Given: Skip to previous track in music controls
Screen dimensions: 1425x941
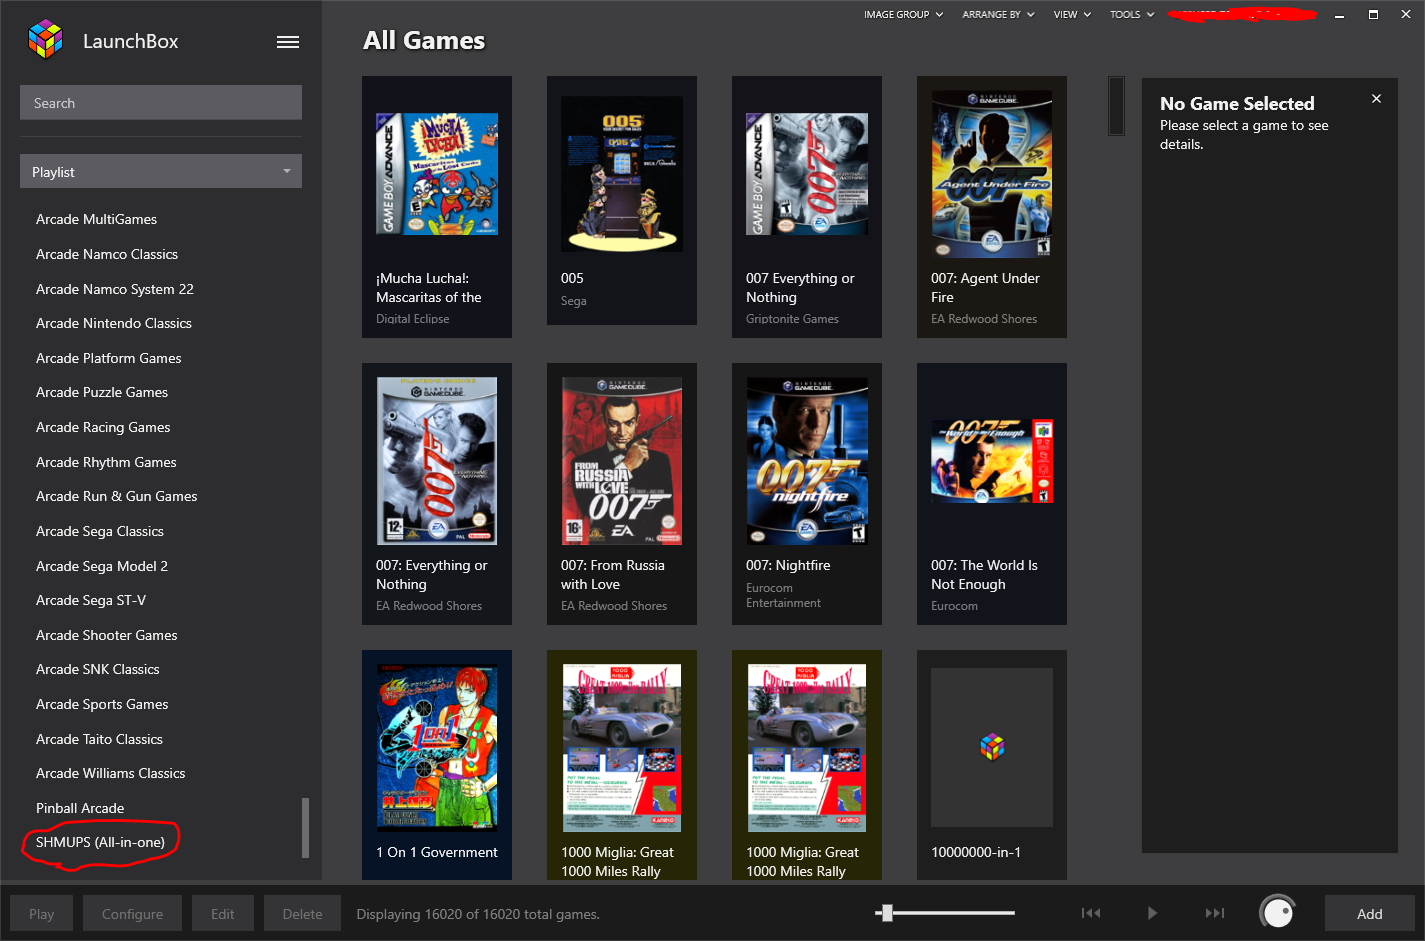Looking at the screenshot, I should pos(1091,913).
